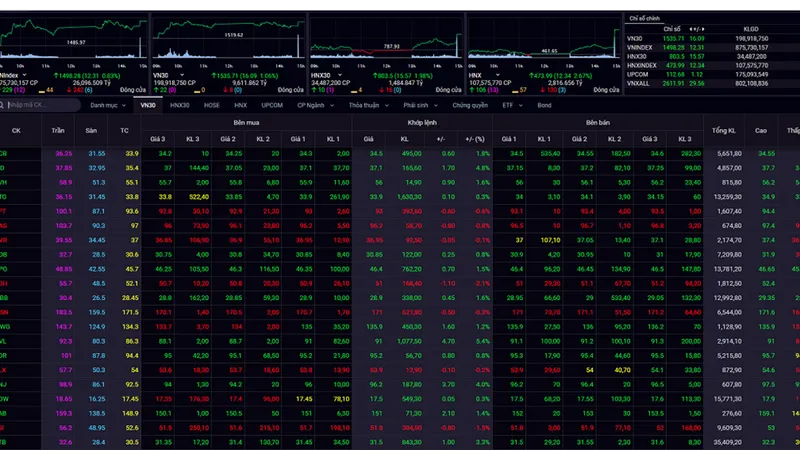
Task: Click the Tổng KL column header
Action: coord(723,131)
